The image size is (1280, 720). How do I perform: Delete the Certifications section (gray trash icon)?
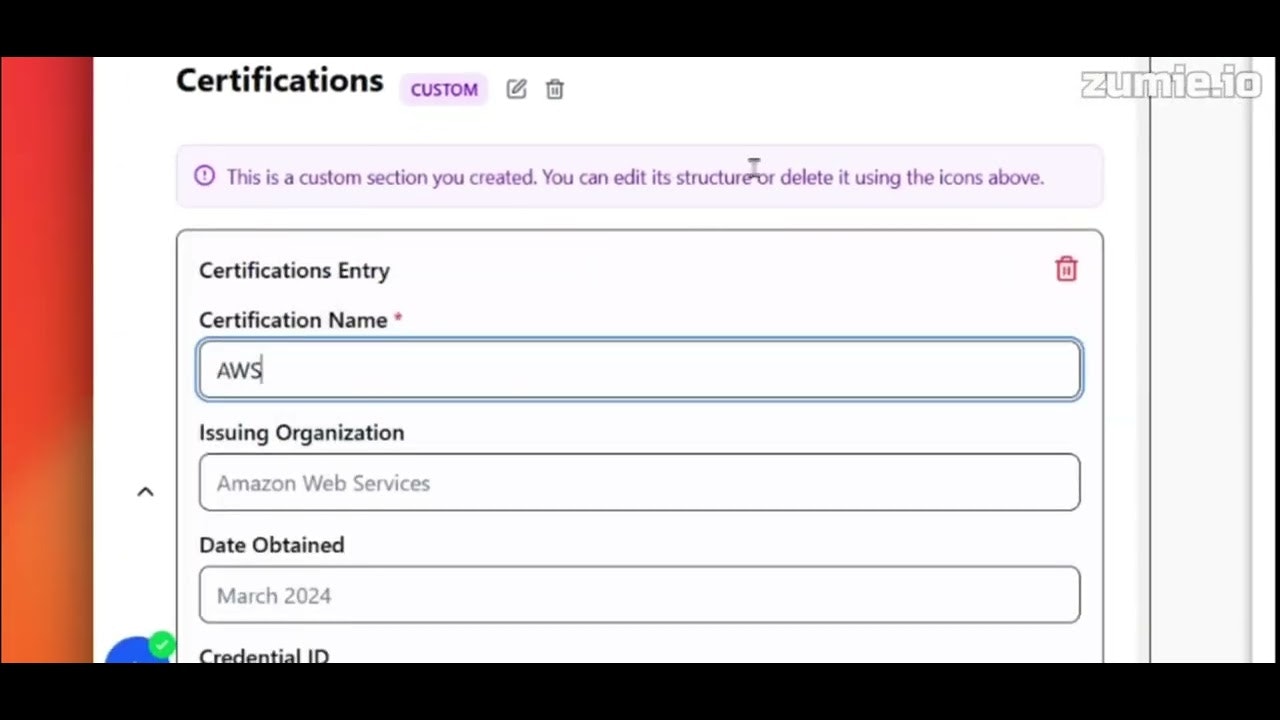555,89
